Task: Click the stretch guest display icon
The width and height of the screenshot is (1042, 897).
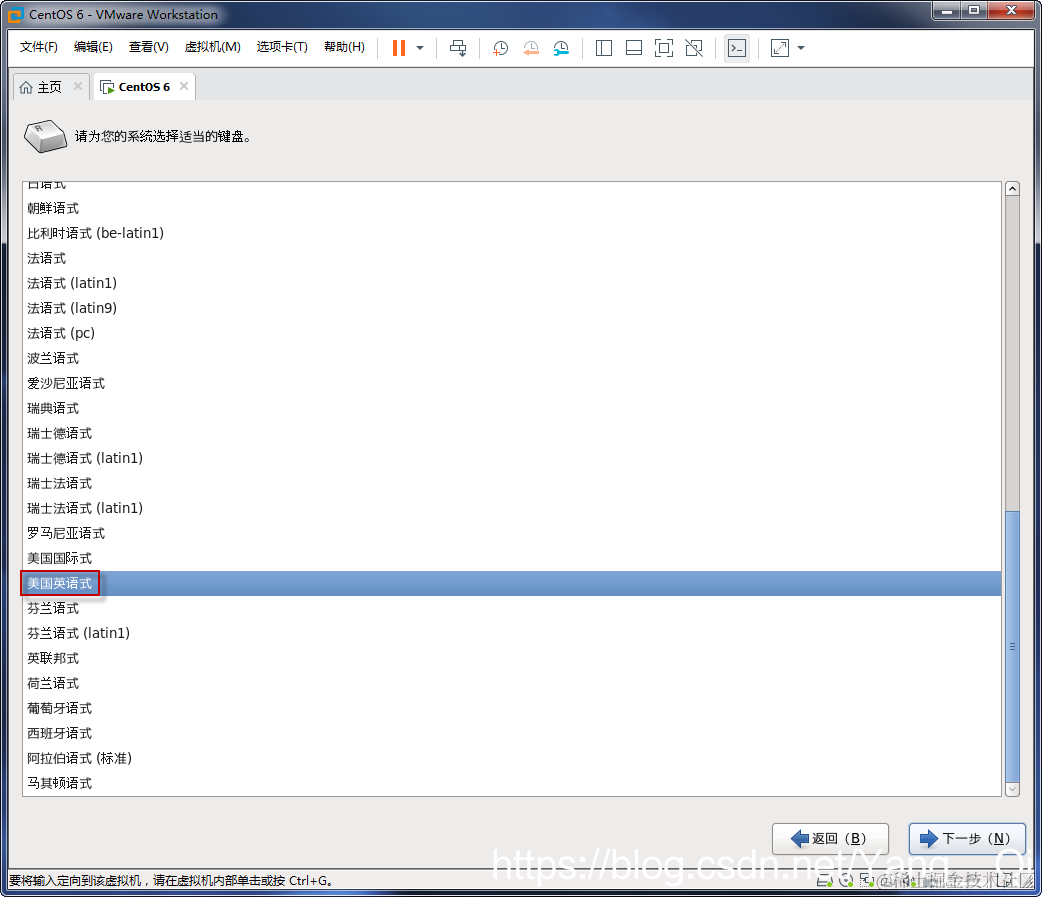Action: 780,48
